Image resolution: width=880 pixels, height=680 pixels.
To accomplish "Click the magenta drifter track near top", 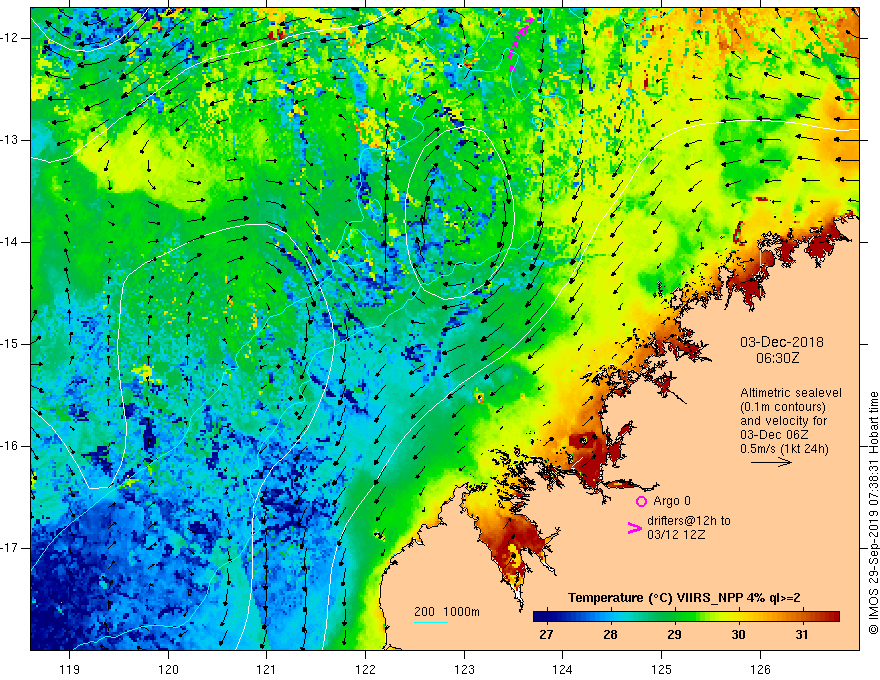I will (x=520, y=44).
